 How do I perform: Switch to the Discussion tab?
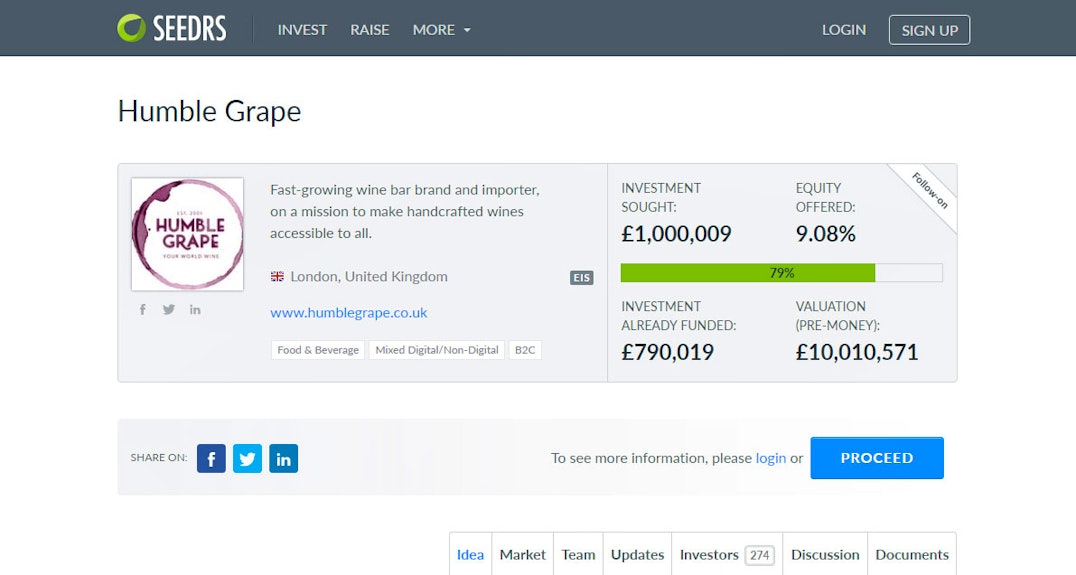[825, 554]
